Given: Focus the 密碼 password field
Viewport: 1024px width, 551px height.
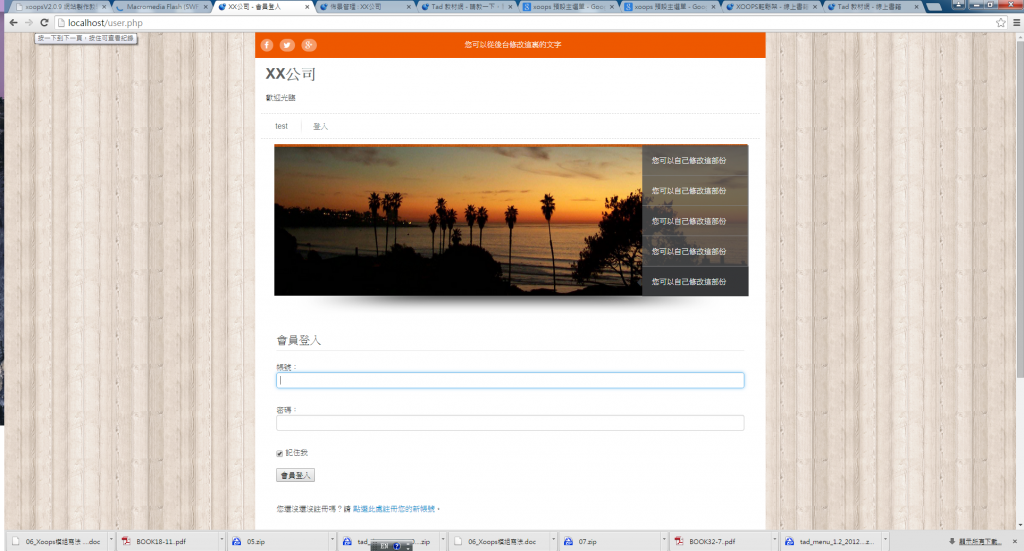Looking at the screenshot, I should coord(510,423).
